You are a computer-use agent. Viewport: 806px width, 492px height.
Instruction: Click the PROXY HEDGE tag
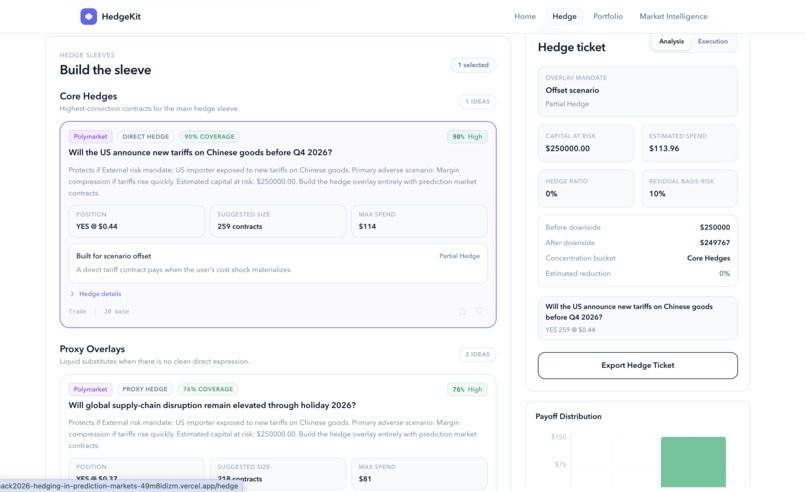coord(145,389)
